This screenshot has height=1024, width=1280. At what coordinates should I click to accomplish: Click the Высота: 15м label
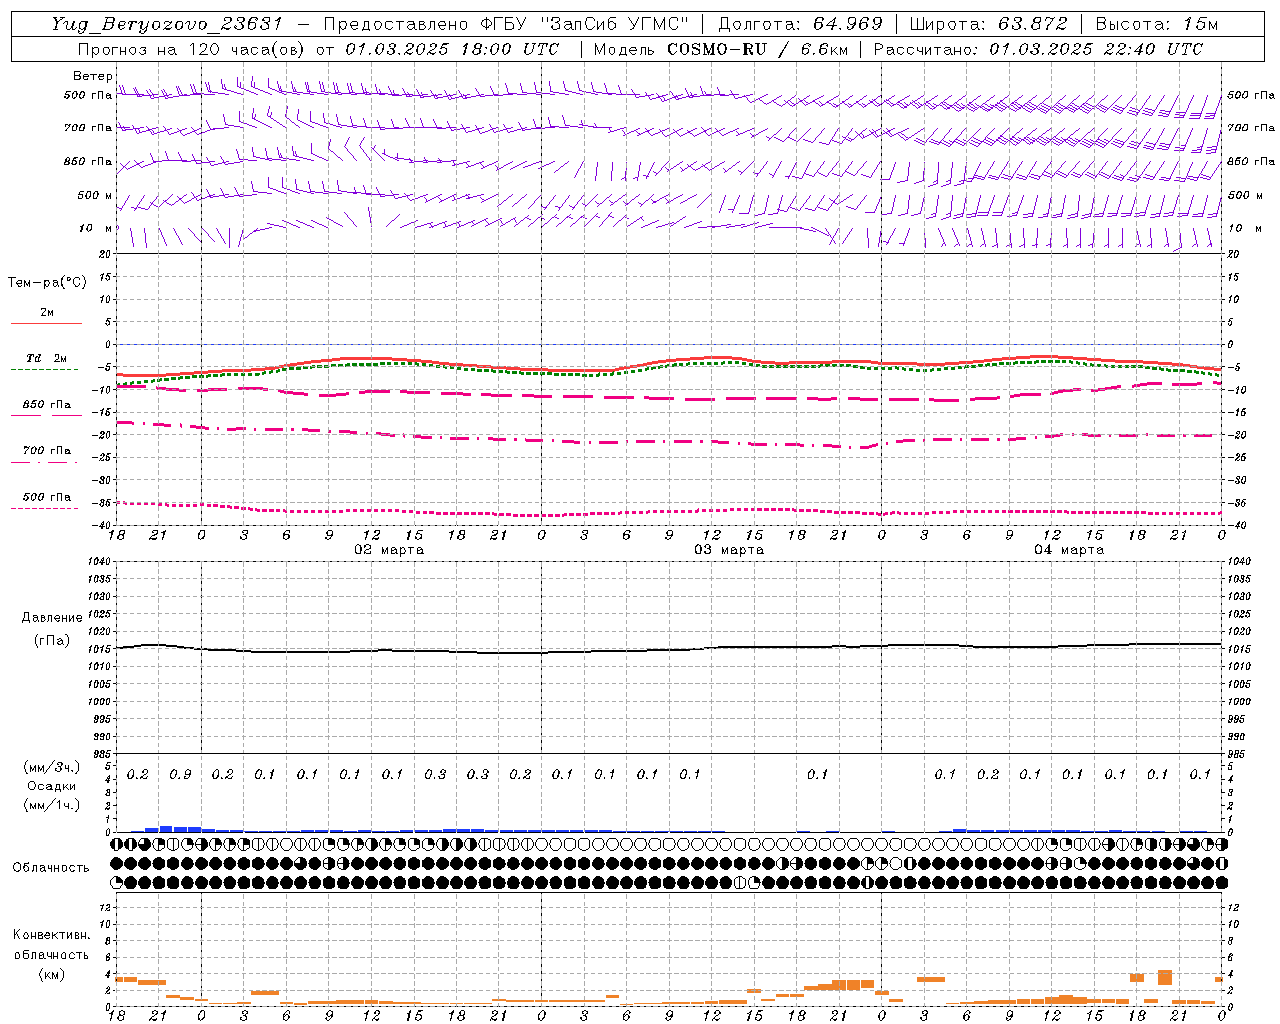(x=1157, y=24)
